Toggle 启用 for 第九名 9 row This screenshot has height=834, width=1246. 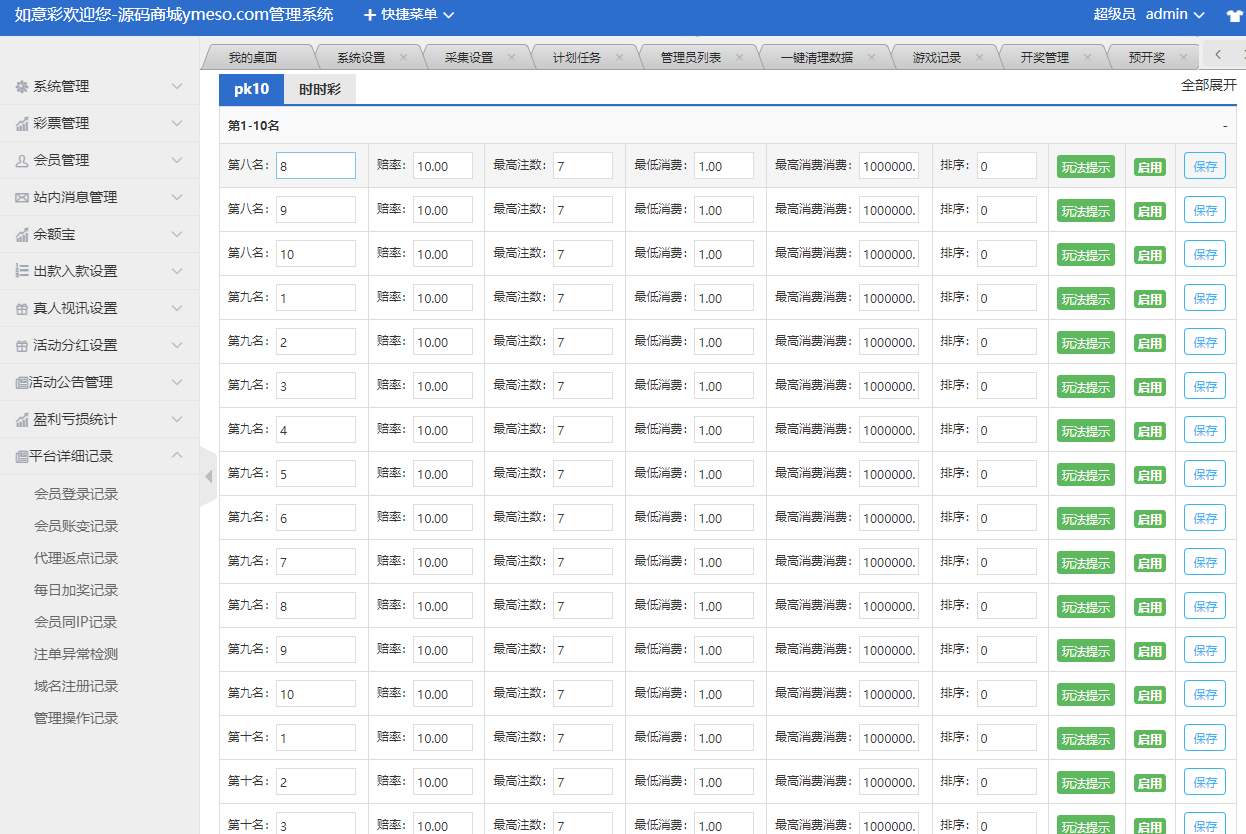pyautogui.click(x=1150, y=651)
